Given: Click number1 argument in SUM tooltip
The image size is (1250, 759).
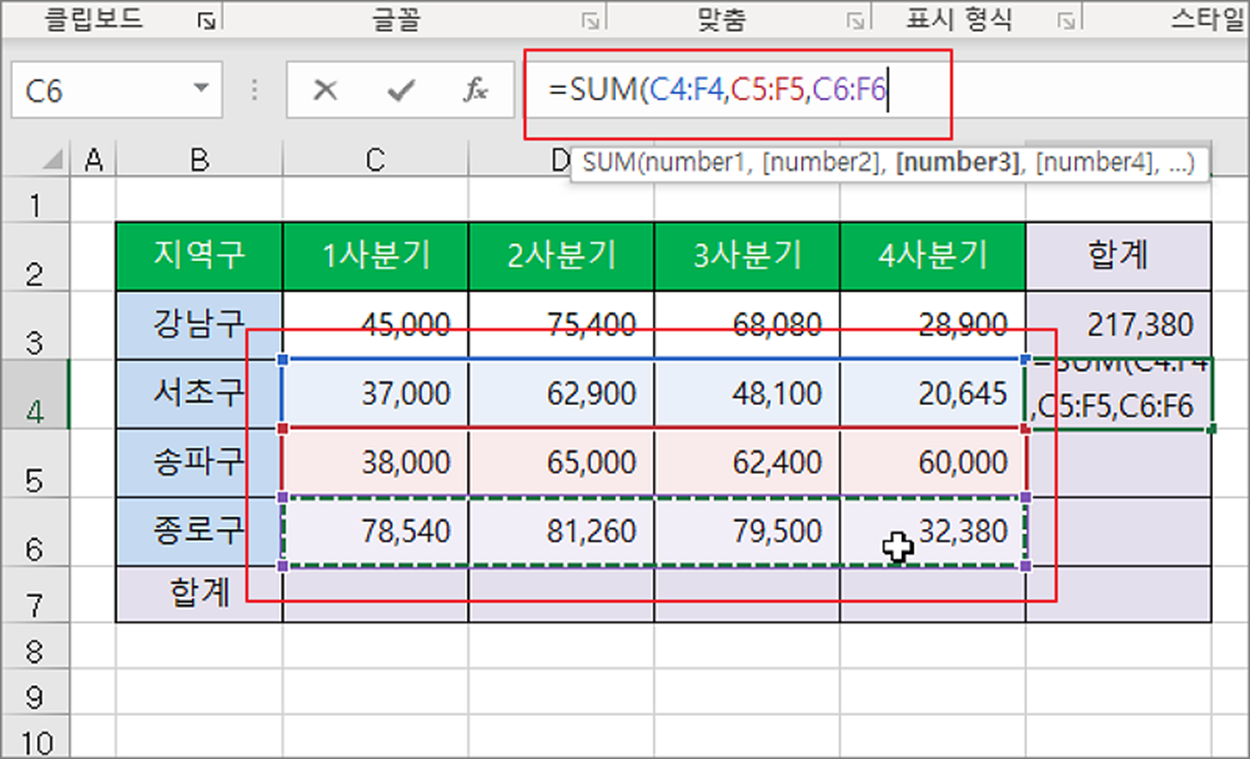Looking at the screenshot, I should (x=695, y=163).
